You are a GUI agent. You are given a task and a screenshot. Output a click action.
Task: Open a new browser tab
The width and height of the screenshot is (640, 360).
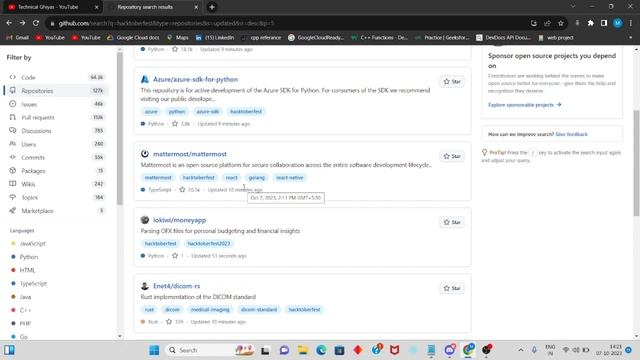pyautogui.click(x=212, y=7)
